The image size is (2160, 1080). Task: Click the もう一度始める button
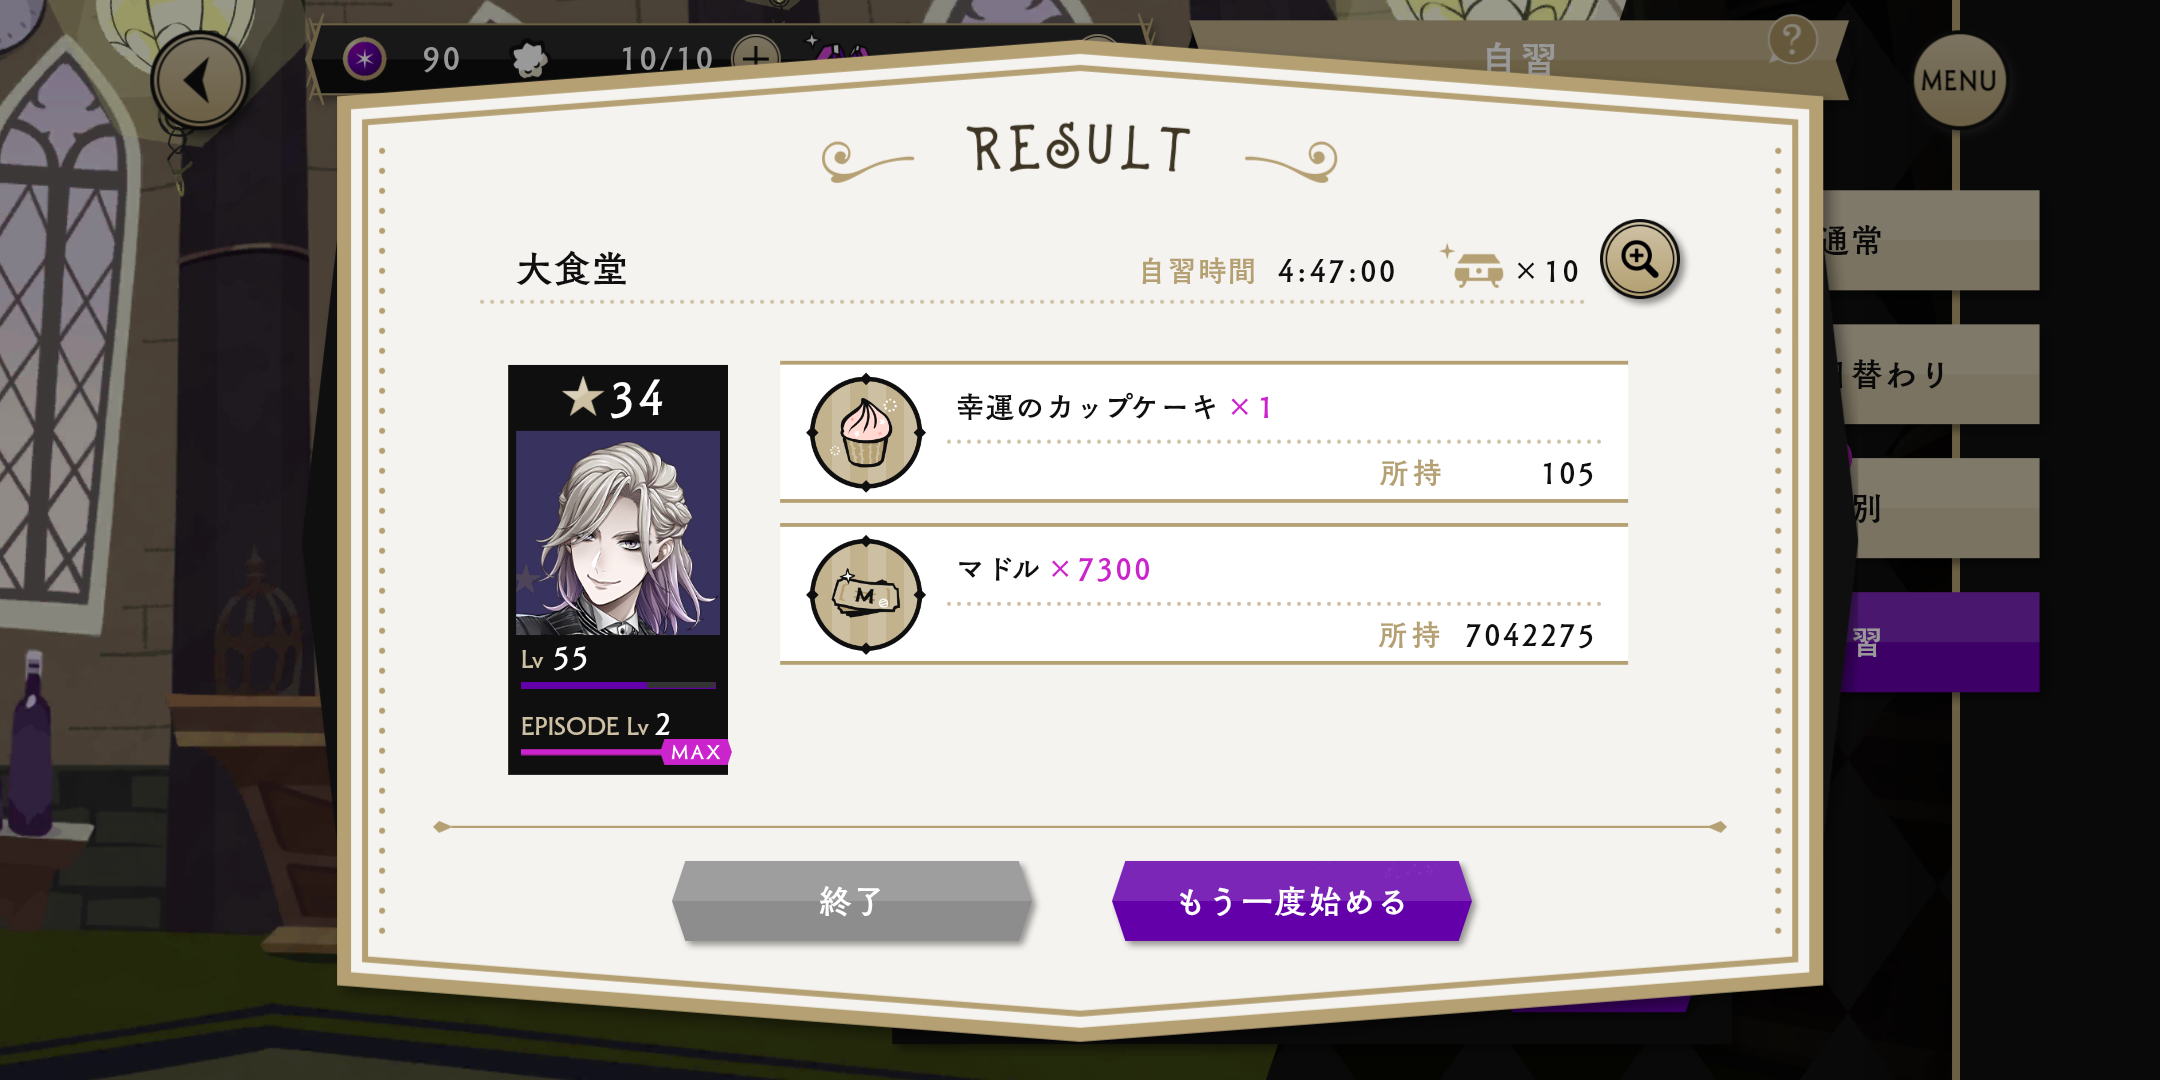pos(1292,901)
